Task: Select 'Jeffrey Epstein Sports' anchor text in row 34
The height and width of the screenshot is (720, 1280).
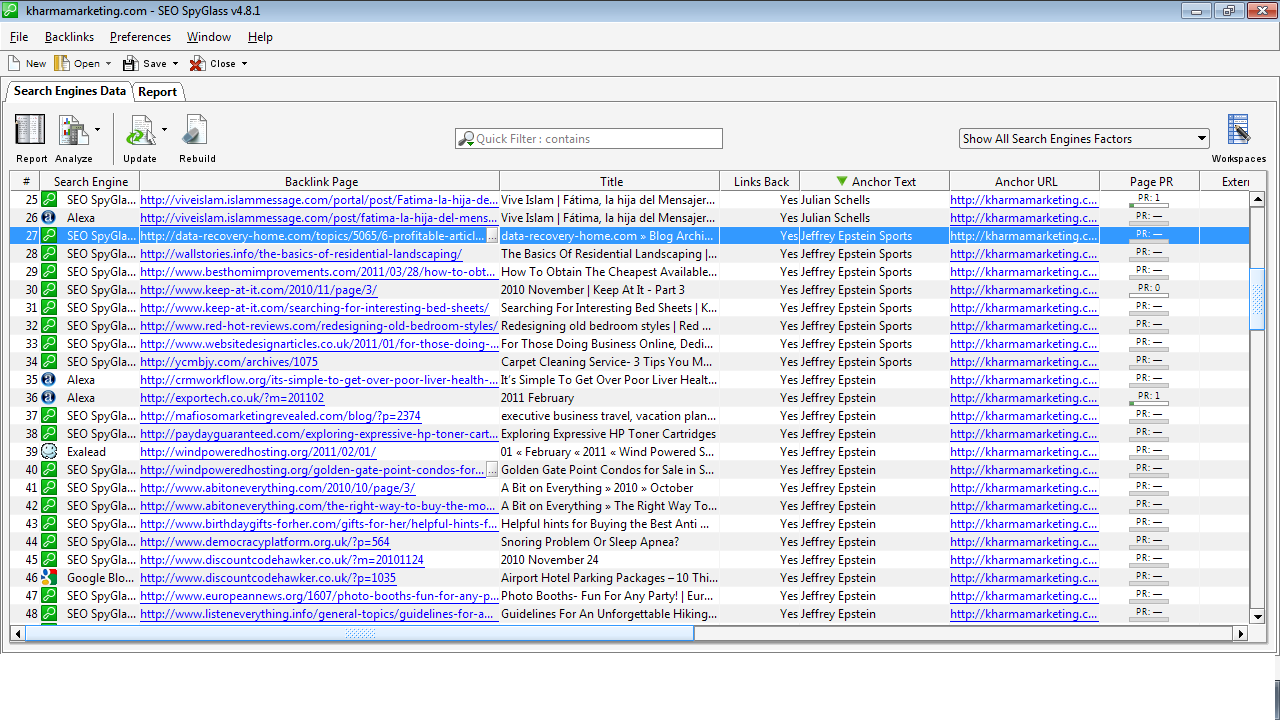Action: click(x=856, y=362)
